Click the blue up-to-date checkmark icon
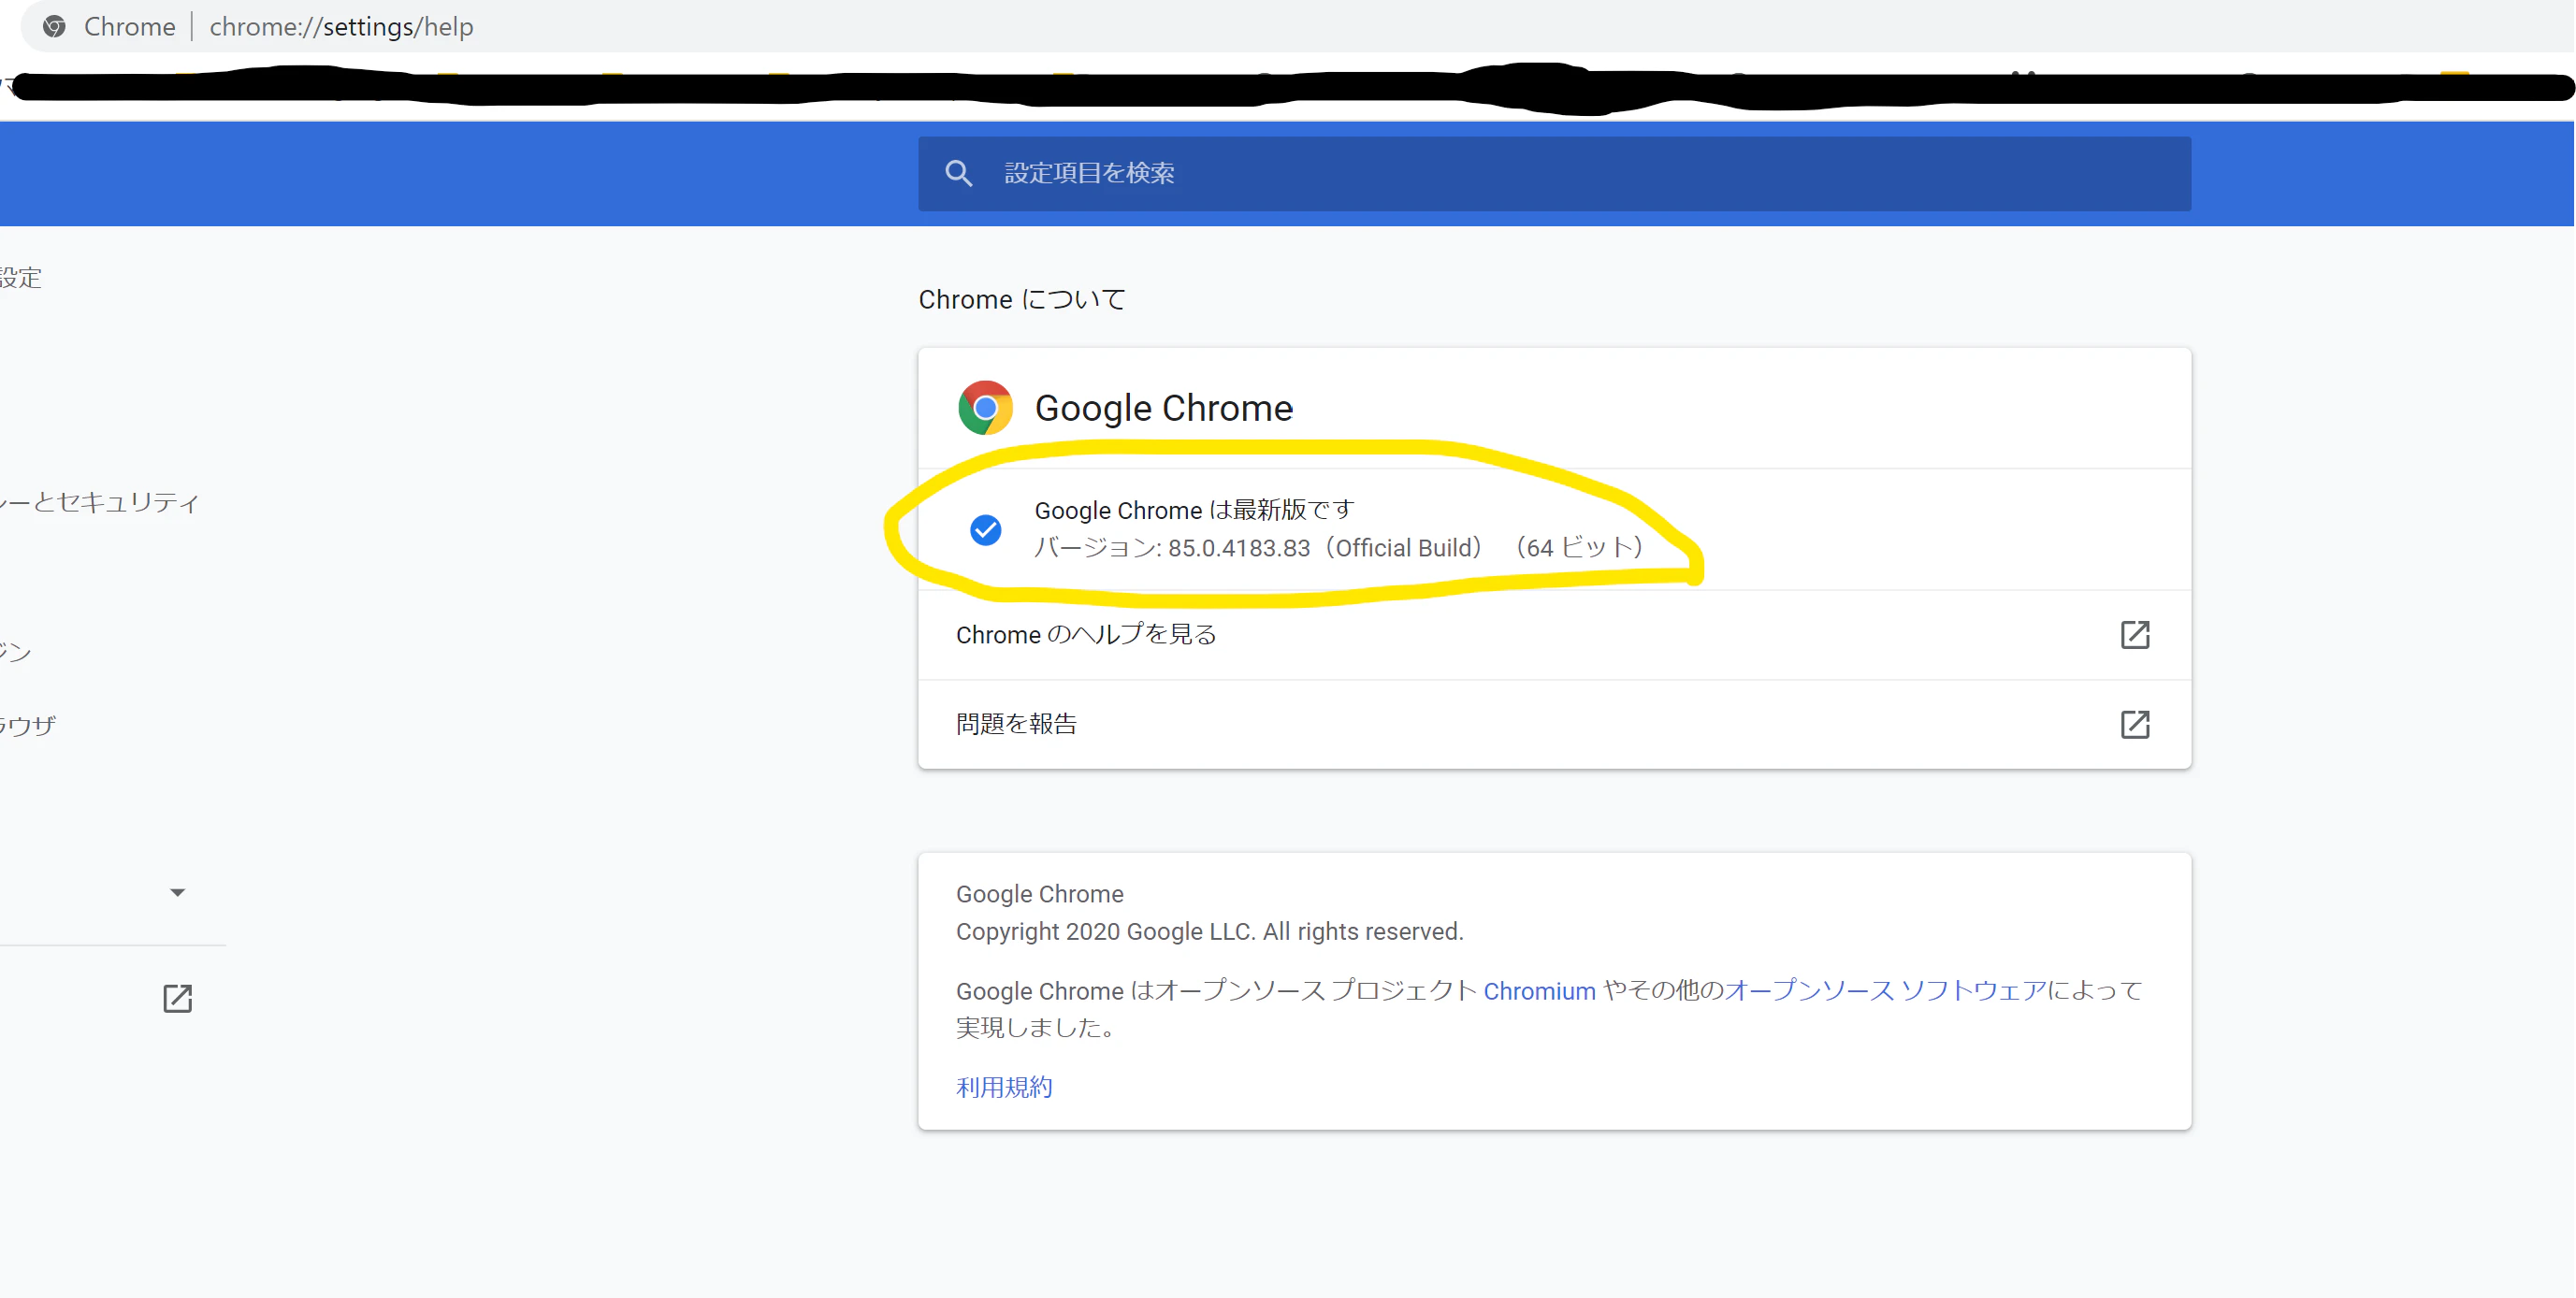 click(x=985, y=530)
